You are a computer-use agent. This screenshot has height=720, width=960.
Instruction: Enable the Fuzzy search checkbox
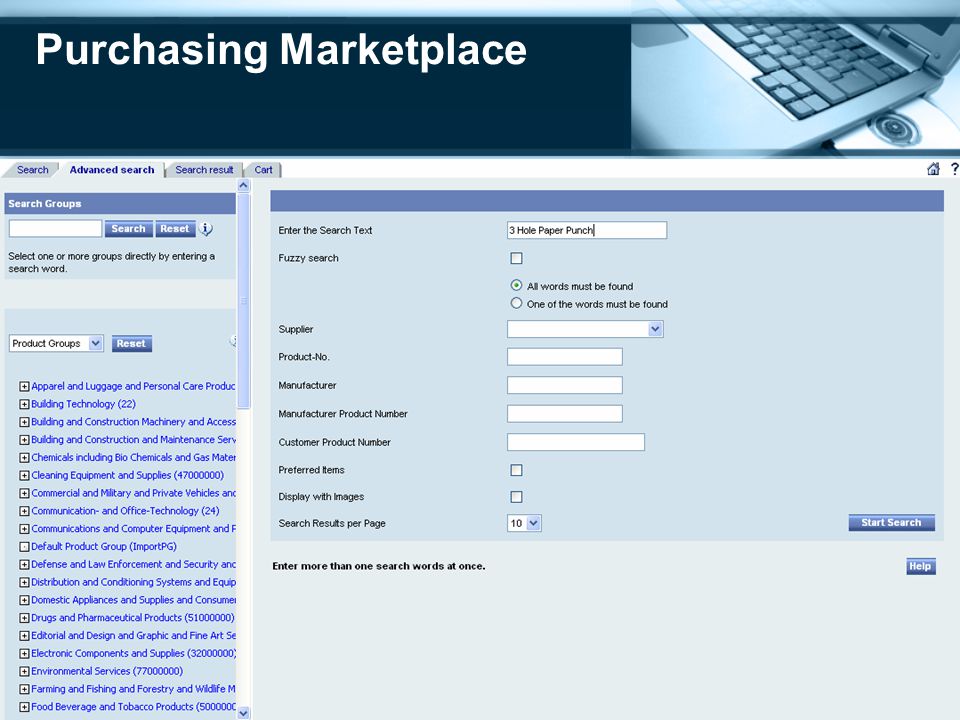pos(517,258)
